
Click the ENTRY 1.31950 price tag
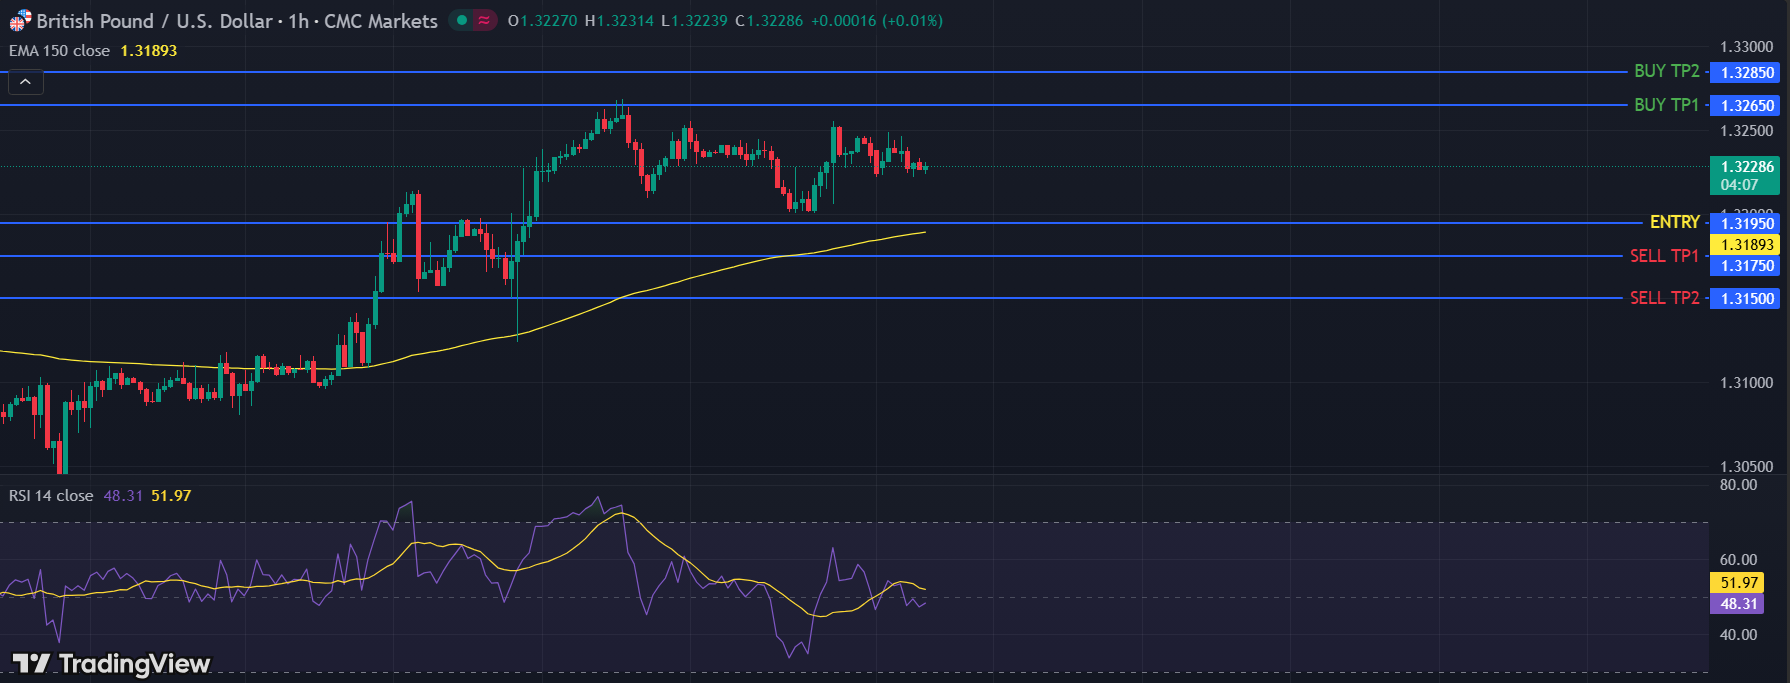pyautogui.click(x=1746, y=223)
